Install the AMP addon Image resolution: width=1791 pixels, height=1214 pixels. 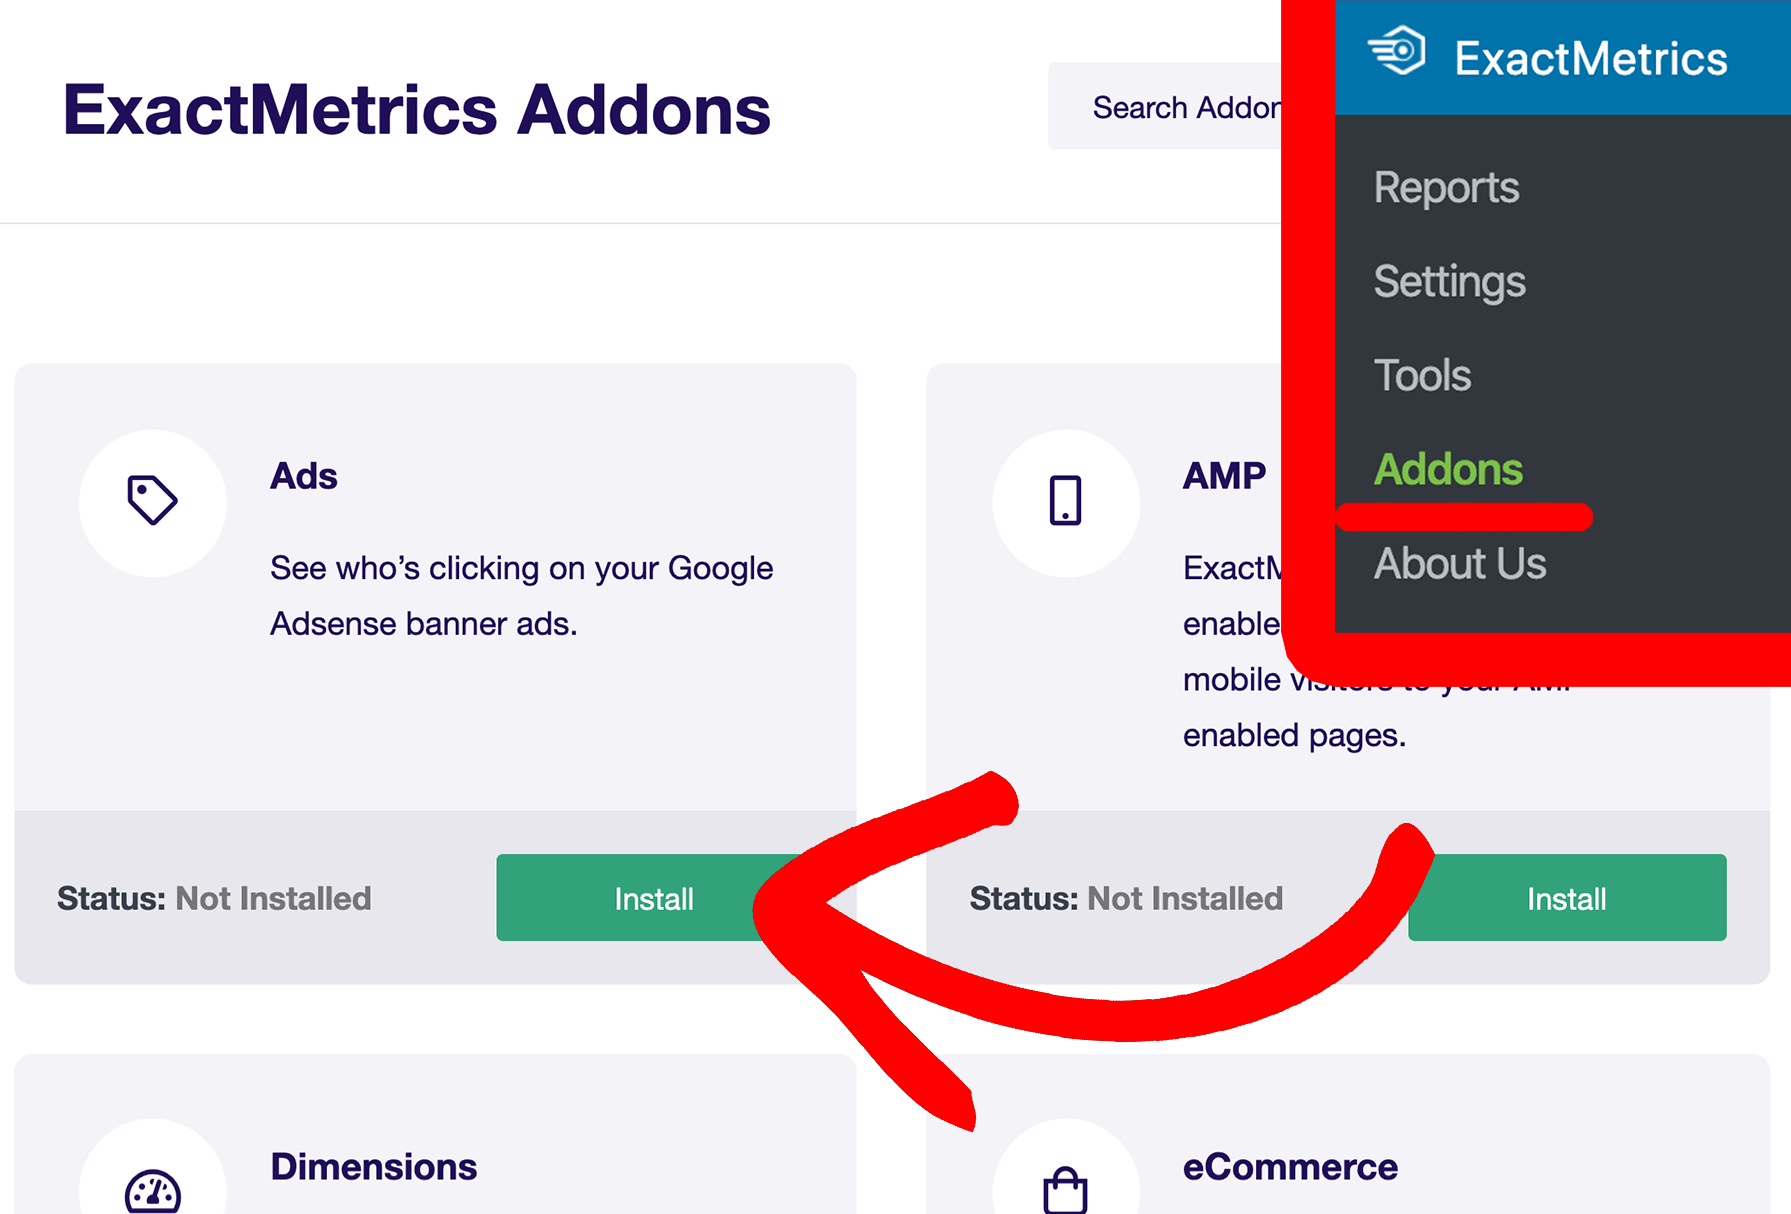pyautogui.click(x=1567, y=898)
